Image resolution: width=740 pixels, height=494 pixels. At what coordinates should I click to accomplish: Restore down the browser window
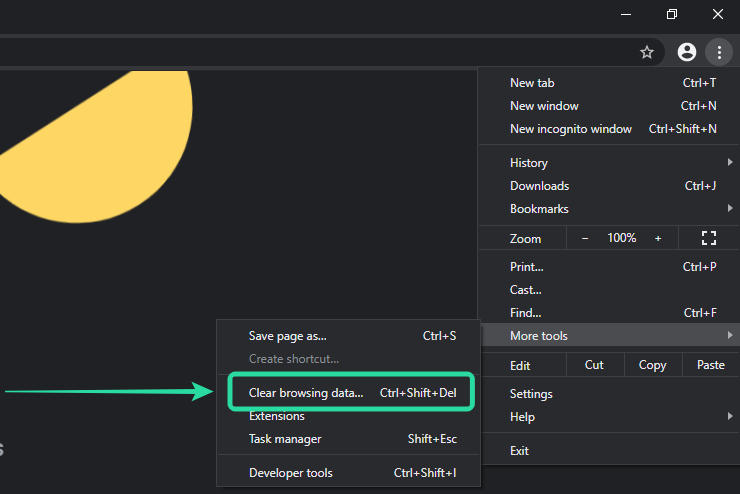(671, 14)
